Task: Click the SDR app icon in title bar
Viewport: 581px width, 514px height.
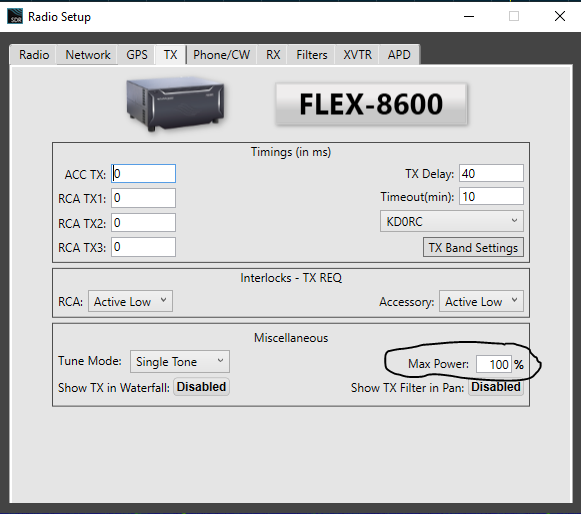Action: 15,16
